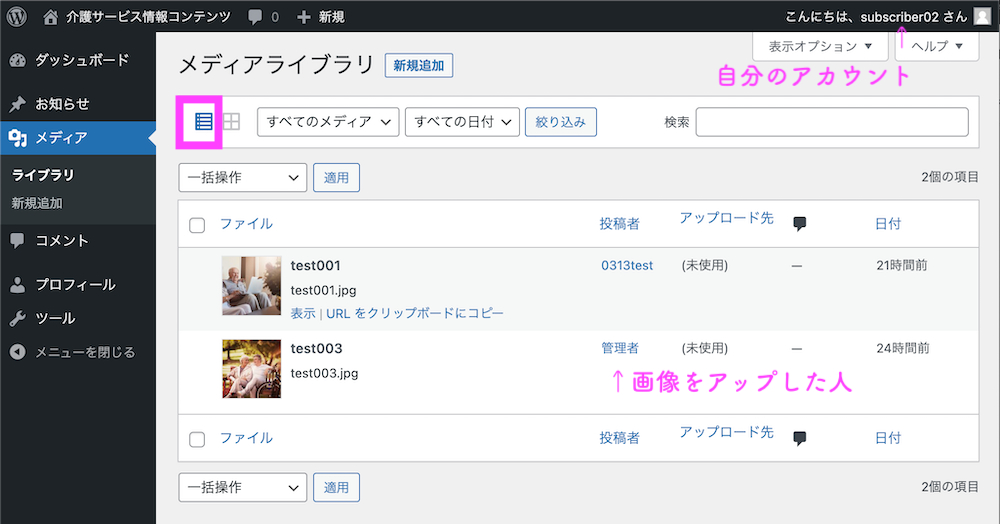Click author link 管理者

[x=620, y=348]
